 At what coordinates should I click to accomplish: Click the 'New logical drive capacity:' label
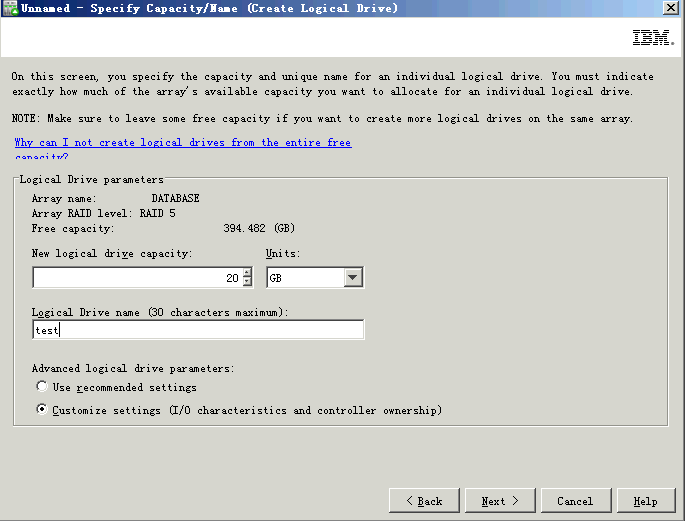pyautogui.click(x=112, y=254)
